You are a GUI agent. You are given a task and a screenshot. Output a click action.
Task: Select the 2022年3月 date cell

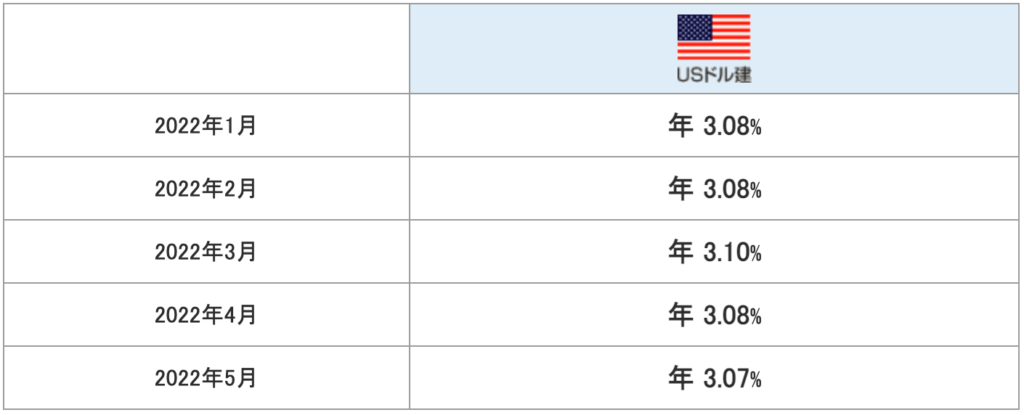point(206,252)
